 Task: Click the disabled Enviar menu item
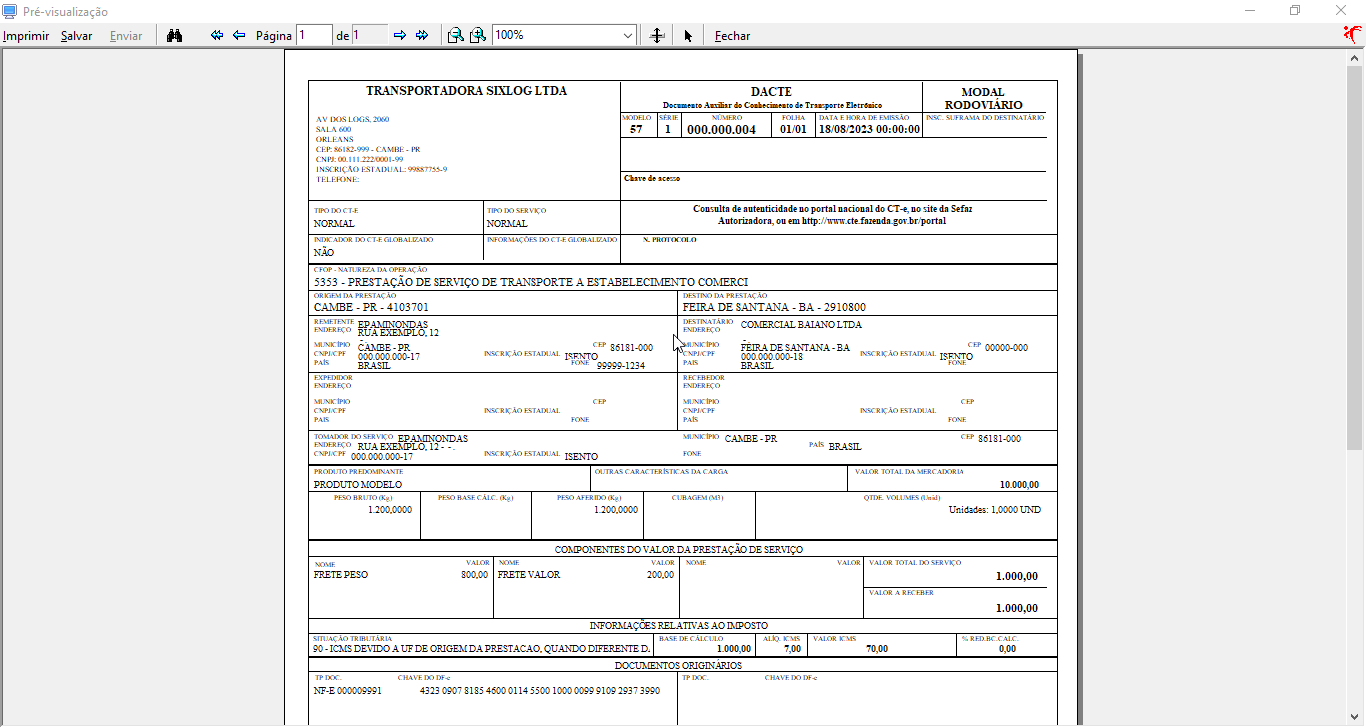point(126,36)
